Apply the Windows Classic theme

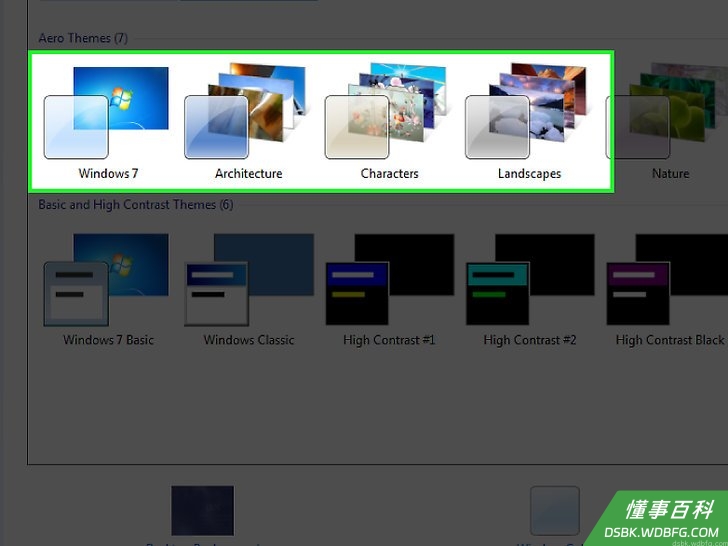coord(249,290)
